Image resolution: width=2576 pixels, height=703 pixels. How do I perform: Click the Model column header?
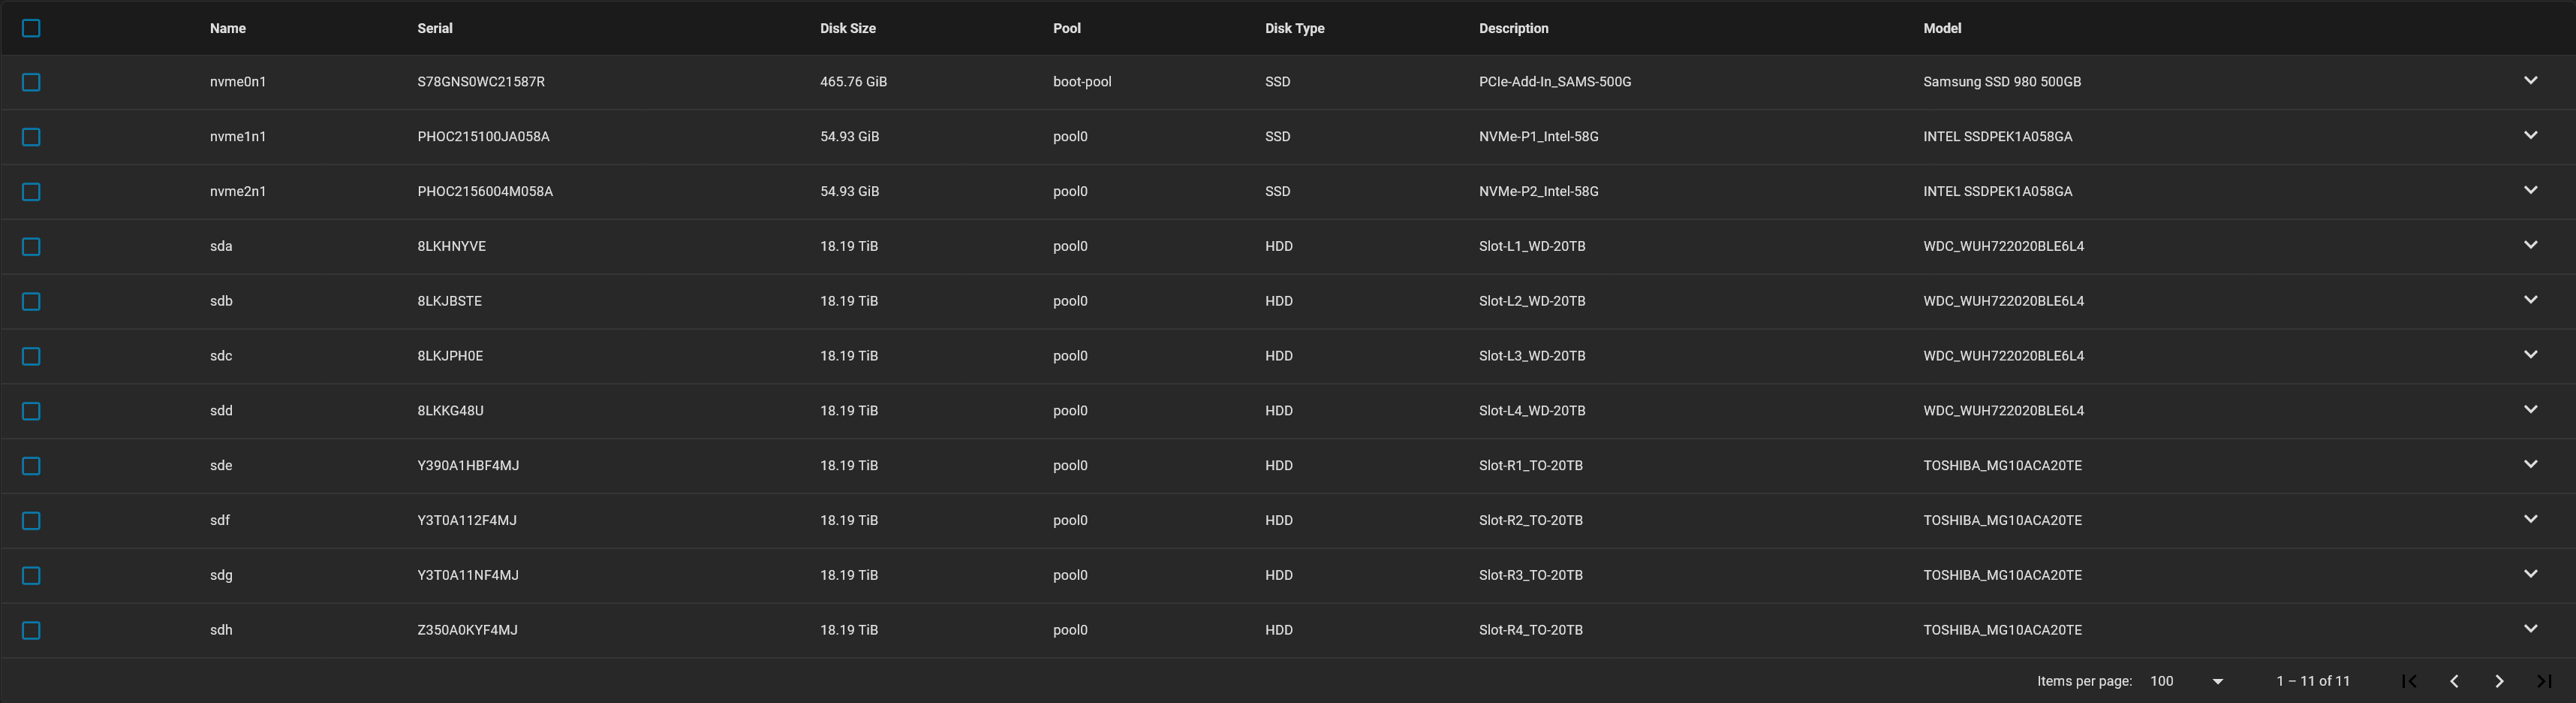[x=1941, y=28]
